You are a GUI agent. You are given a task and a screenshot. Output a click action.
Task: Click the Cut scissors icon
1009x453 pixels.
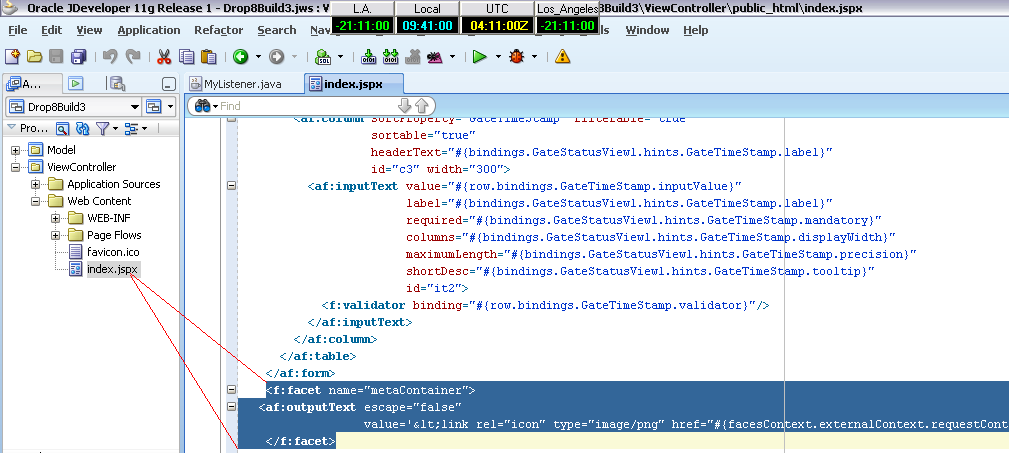point(162,56)
